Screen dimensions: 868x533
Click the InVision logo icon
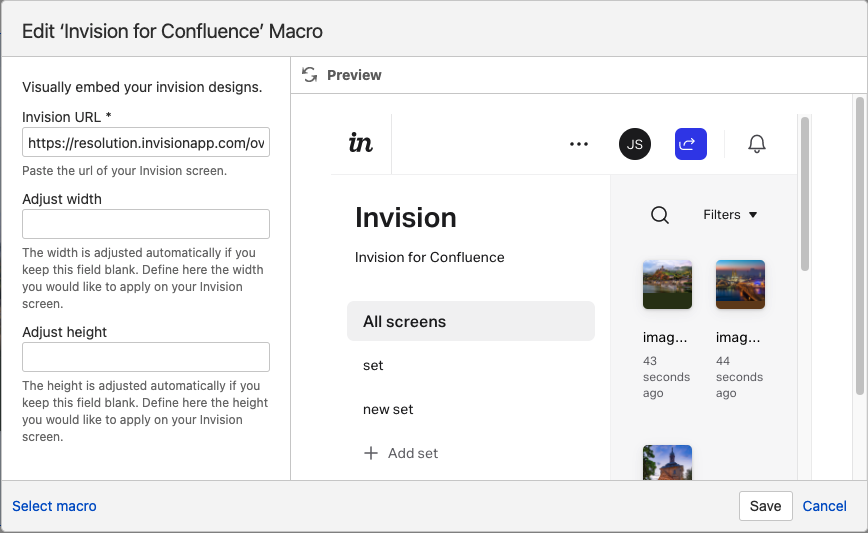coord(361,143)
